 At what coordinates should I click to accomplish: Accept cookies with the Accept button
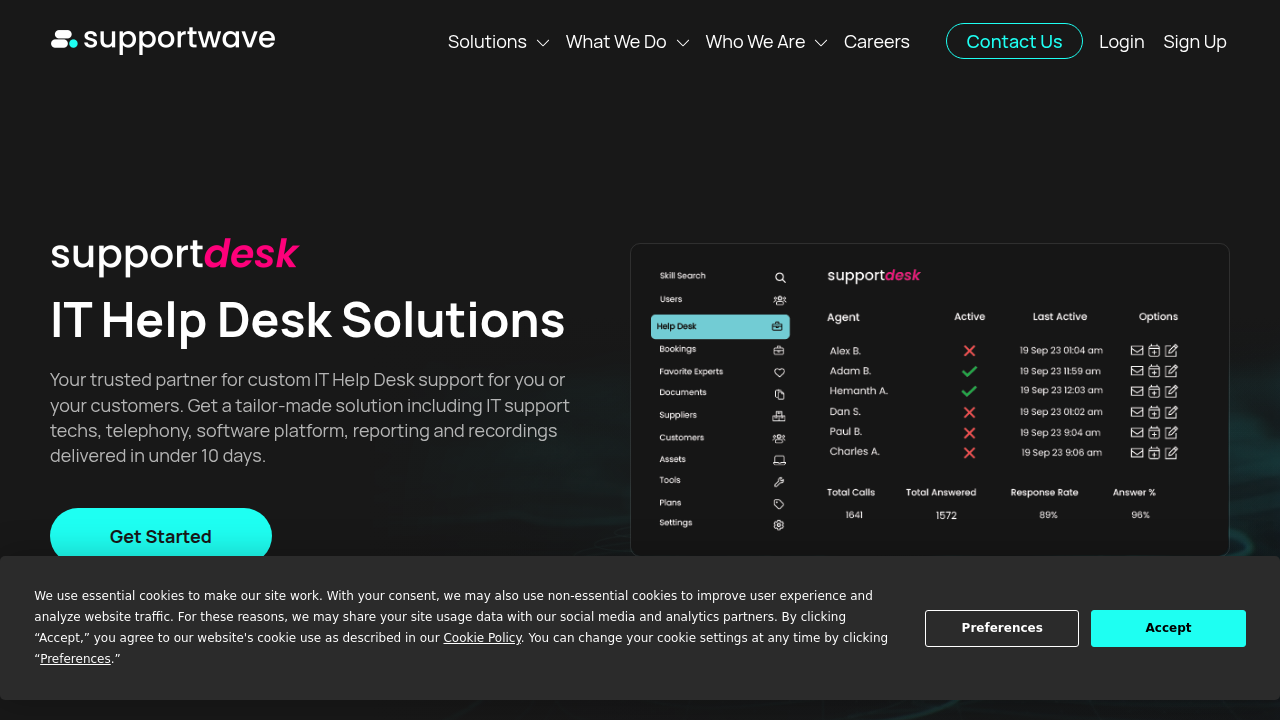coord(1168,628)
